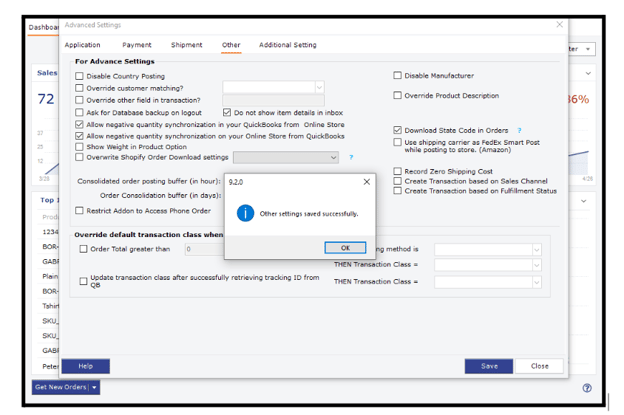Image resolution: width=624 pixels, height=415 pixels.
Task: Open the Override customer matching dropdown
Action: point(319,88)
